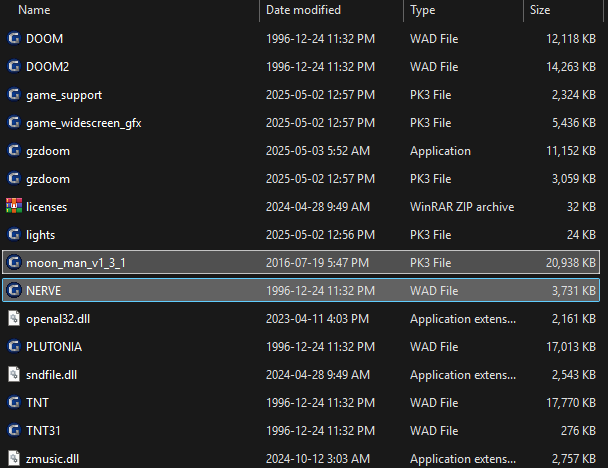The image size is (608, 468).
Task: Click the DOOM2 WAD file icon
Action: (14, 66)
